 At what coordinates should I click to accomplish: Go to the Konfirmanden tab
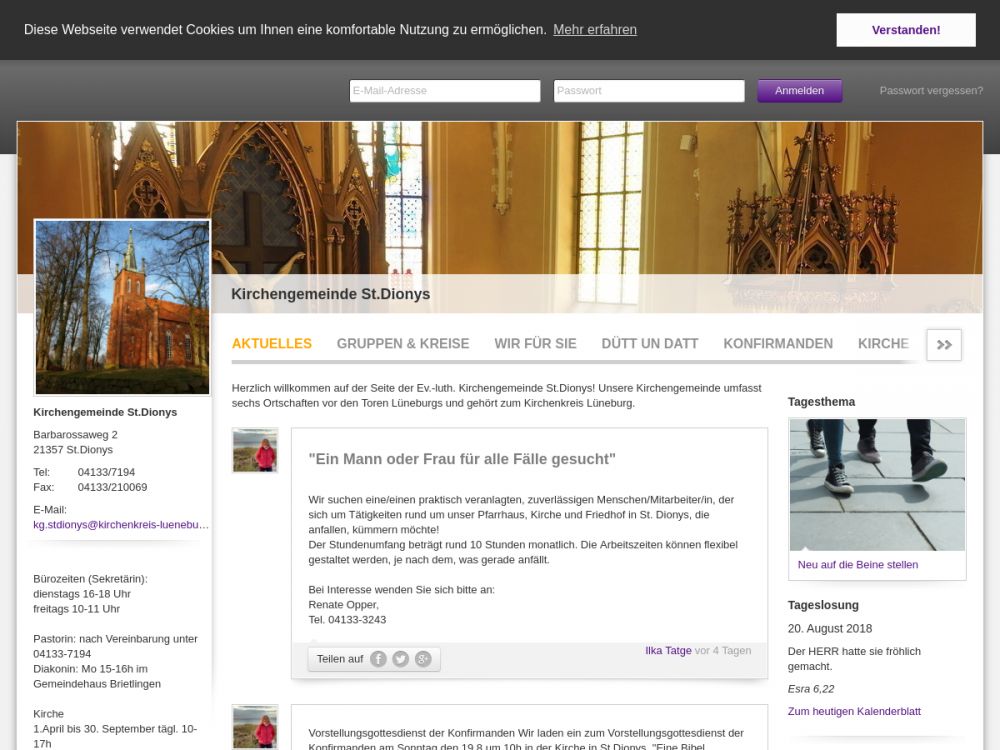[x=778, y=344]
